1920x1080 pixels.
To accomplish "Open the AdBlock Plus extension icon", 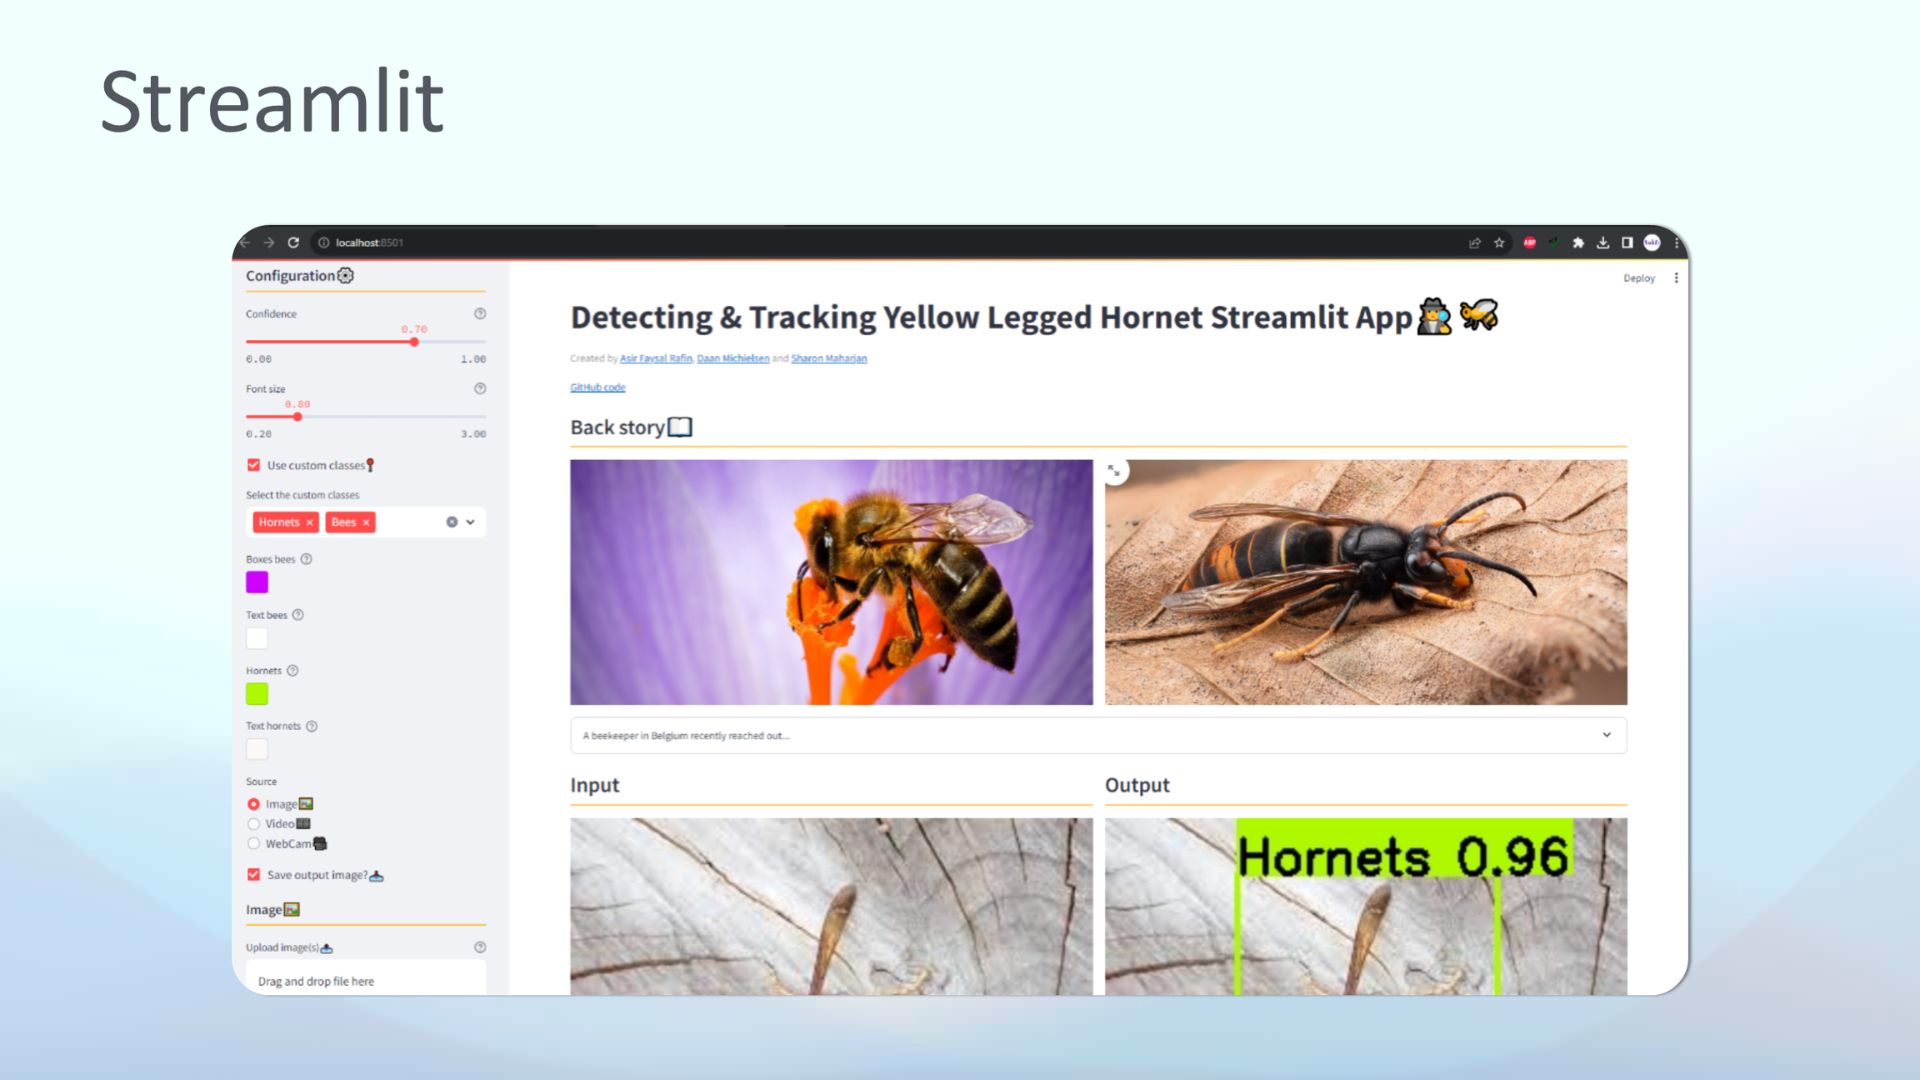I will point(1529,243).
